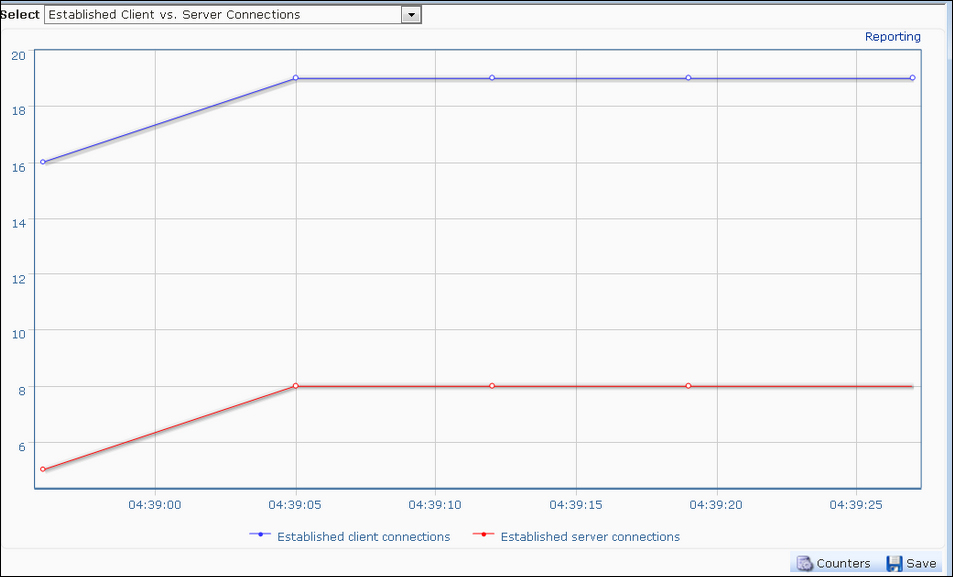Click the 04:39:25 time axis label

coord(856,505)
